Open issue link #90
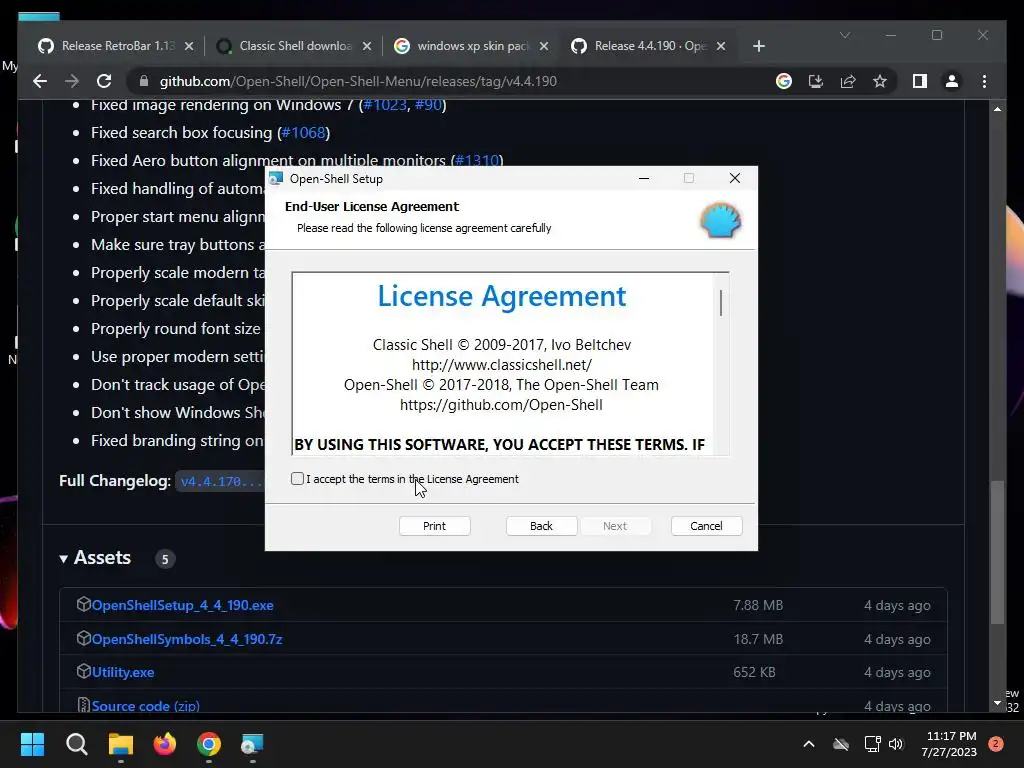This screenshot has width=1024, height=768. coord(428,105)
